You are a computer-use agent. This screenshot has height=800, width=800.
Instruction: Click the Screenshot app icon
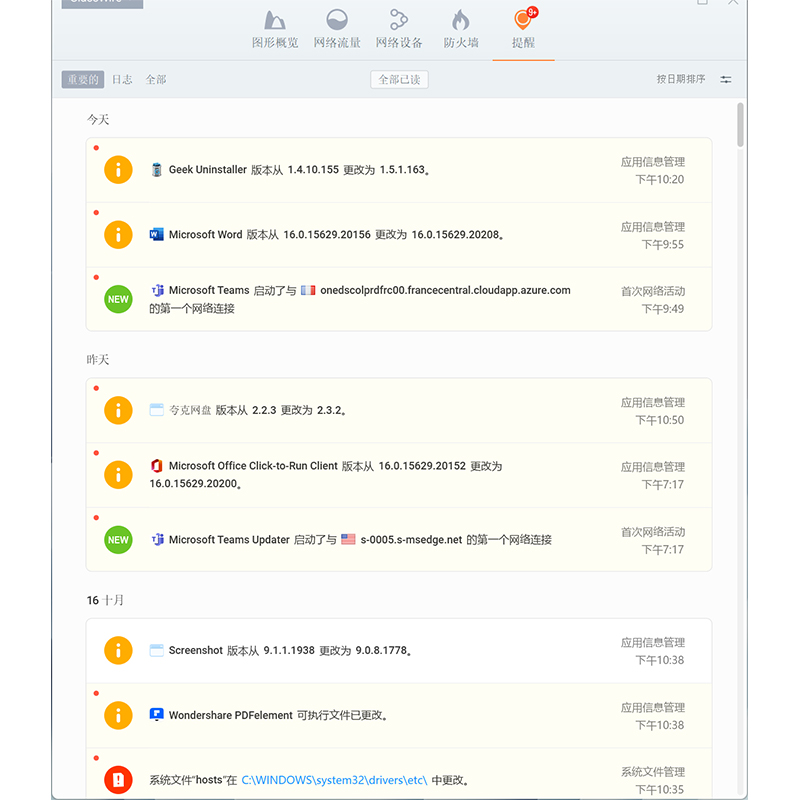(157, 650)
